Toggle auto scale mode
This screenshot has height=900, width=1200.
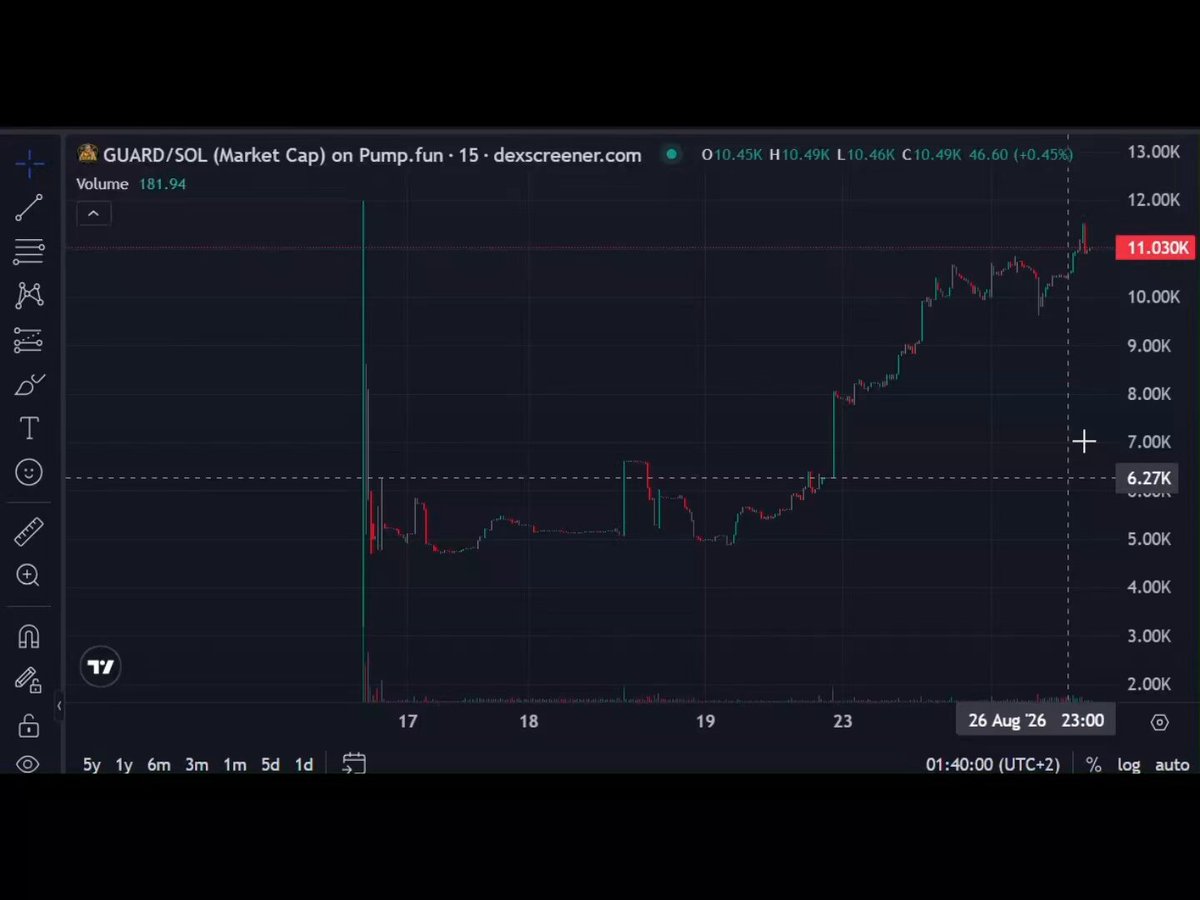coord(1172,765)
